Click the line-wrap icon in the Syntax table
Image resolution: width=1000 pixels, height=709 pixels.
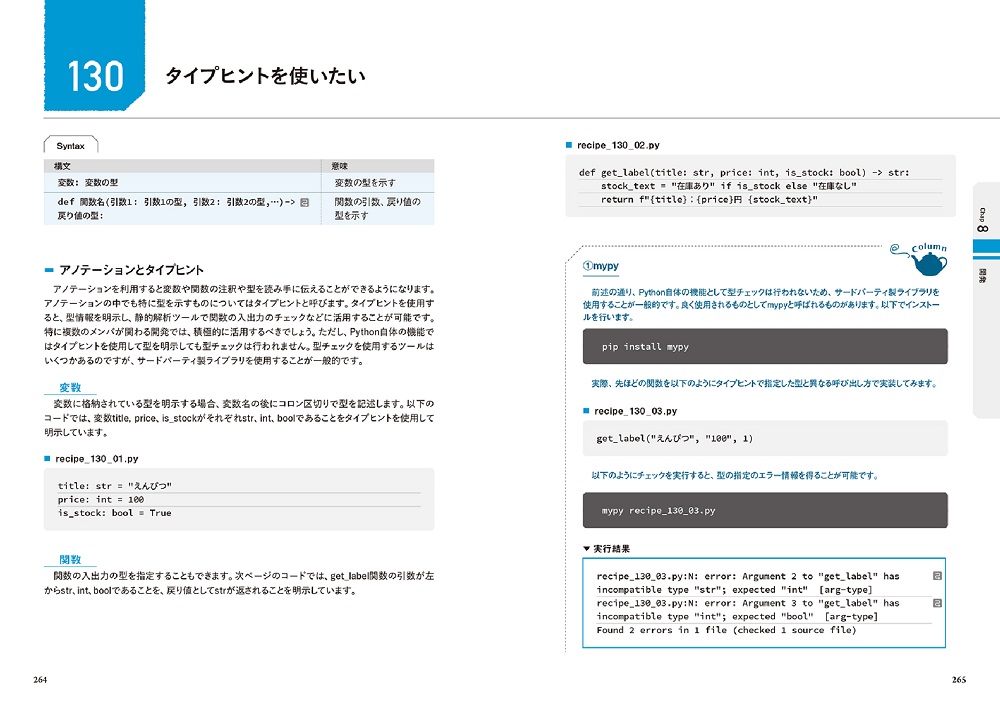(305, 202)
